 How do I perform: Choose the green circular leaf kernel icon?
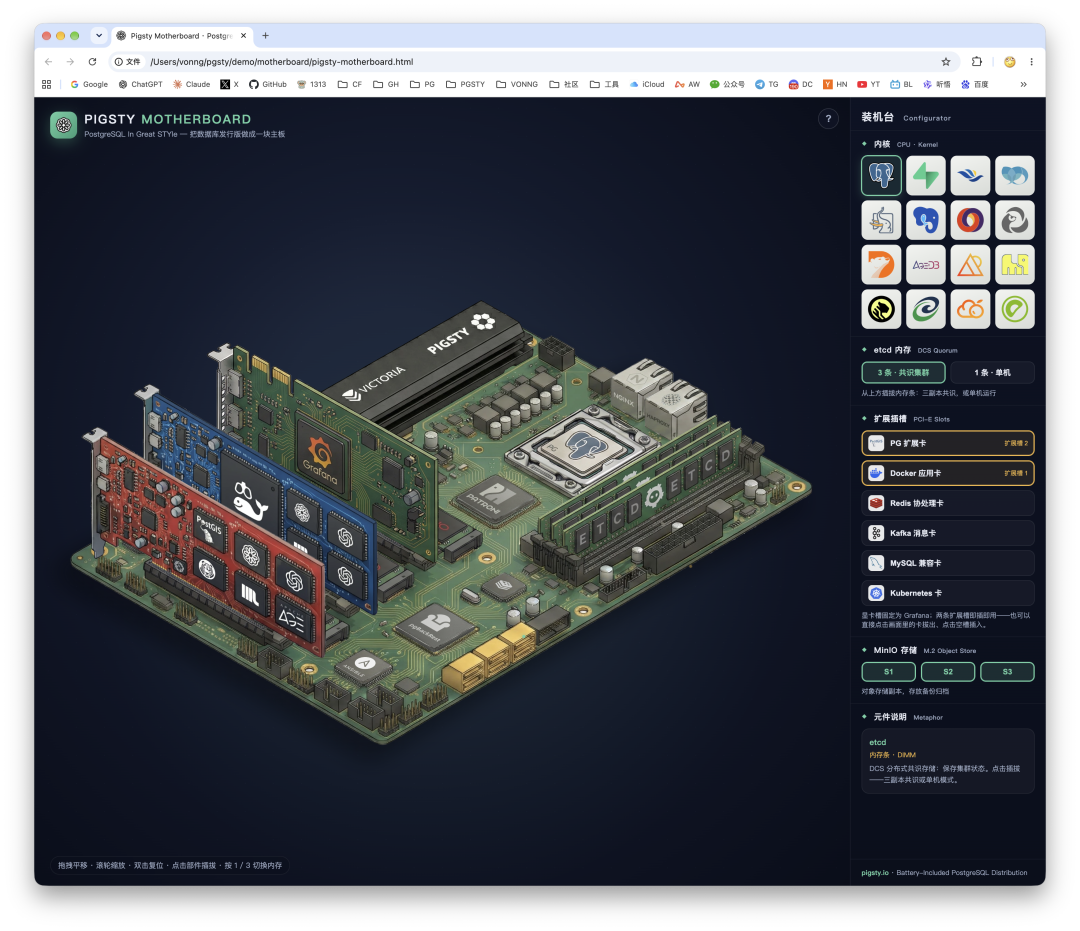click(x=1015, y=309)
